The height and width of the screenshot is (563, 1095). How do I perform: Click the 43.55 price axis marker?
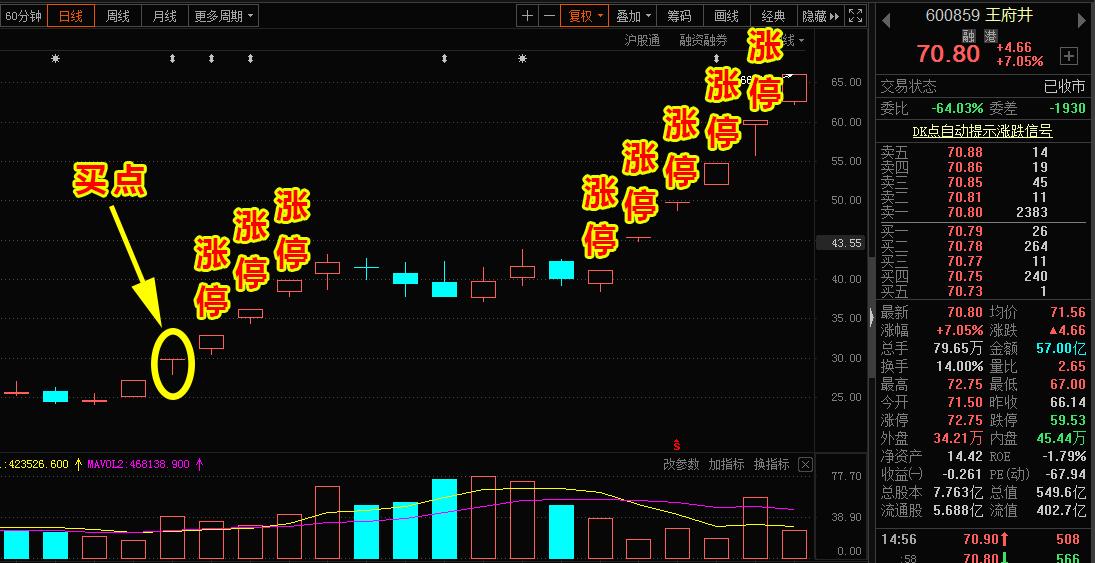pos(841,243)
